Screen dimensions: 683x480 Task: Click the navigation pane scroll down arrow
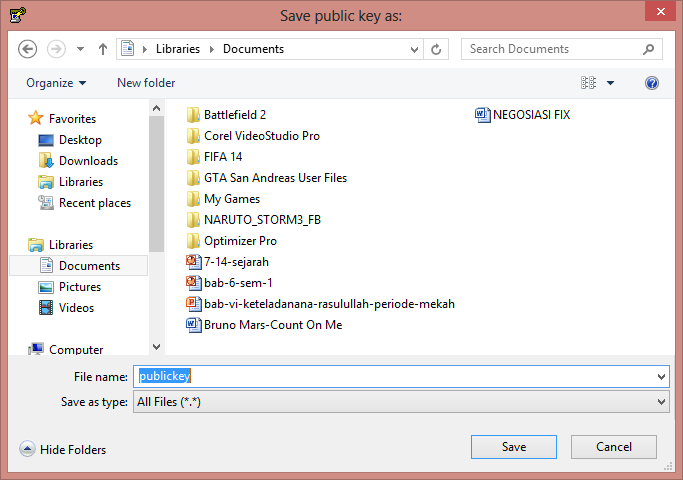(157, 346)
